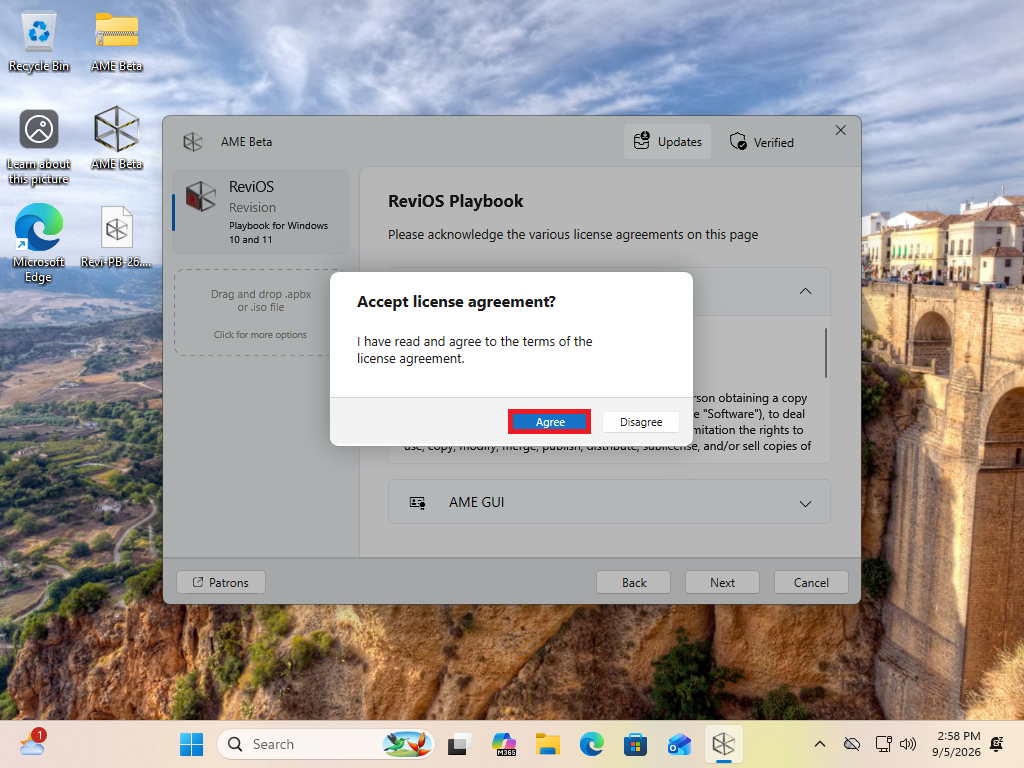Select the Microsoft Edge desktop shortcut
Image resolution: width=1024 pixels, height=768 pixels.
(39, 243)
